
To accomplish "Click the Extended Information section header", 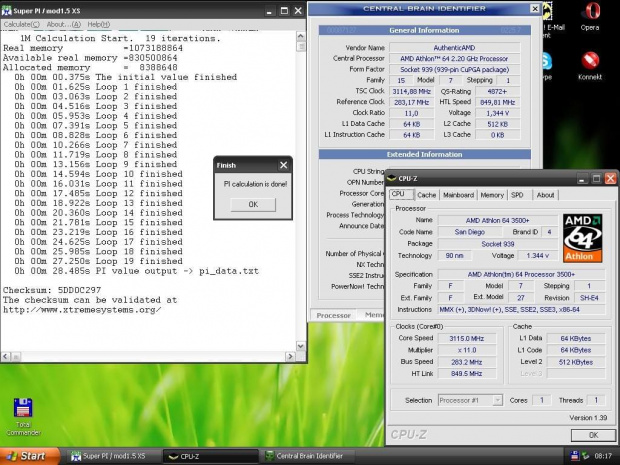I will click(424, 155).
